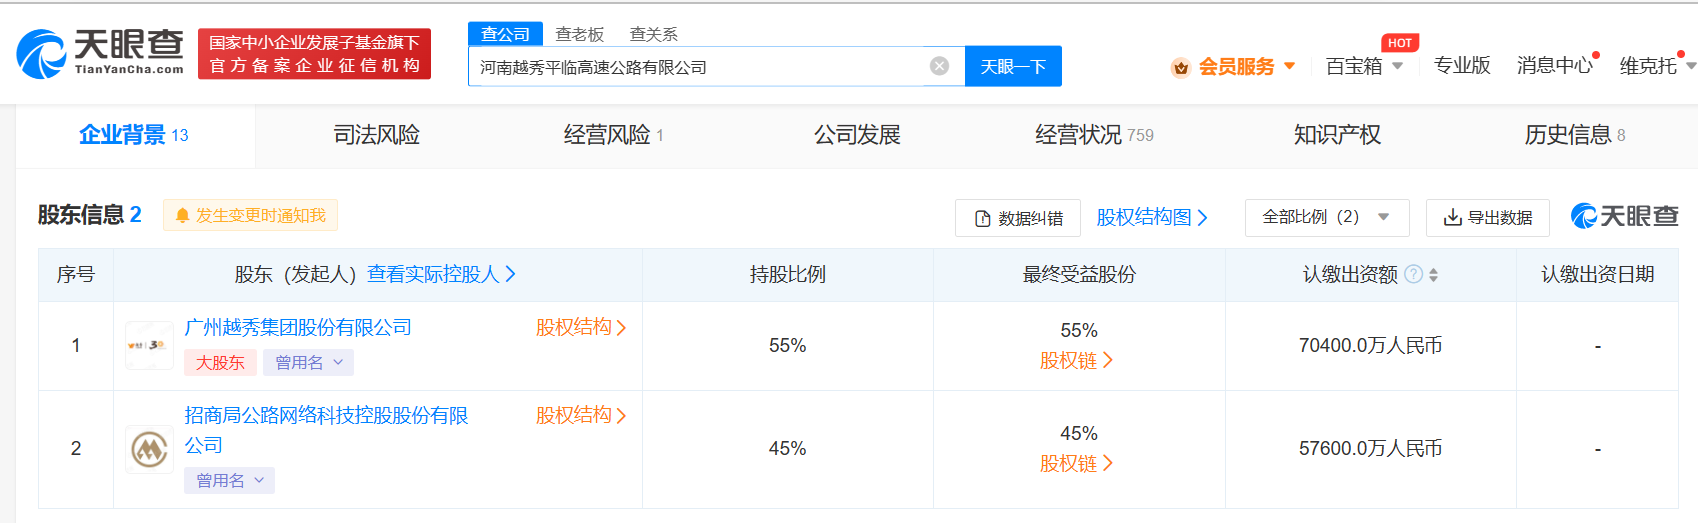Click 招商局公路 company logo thumbnail

[149, 449]
